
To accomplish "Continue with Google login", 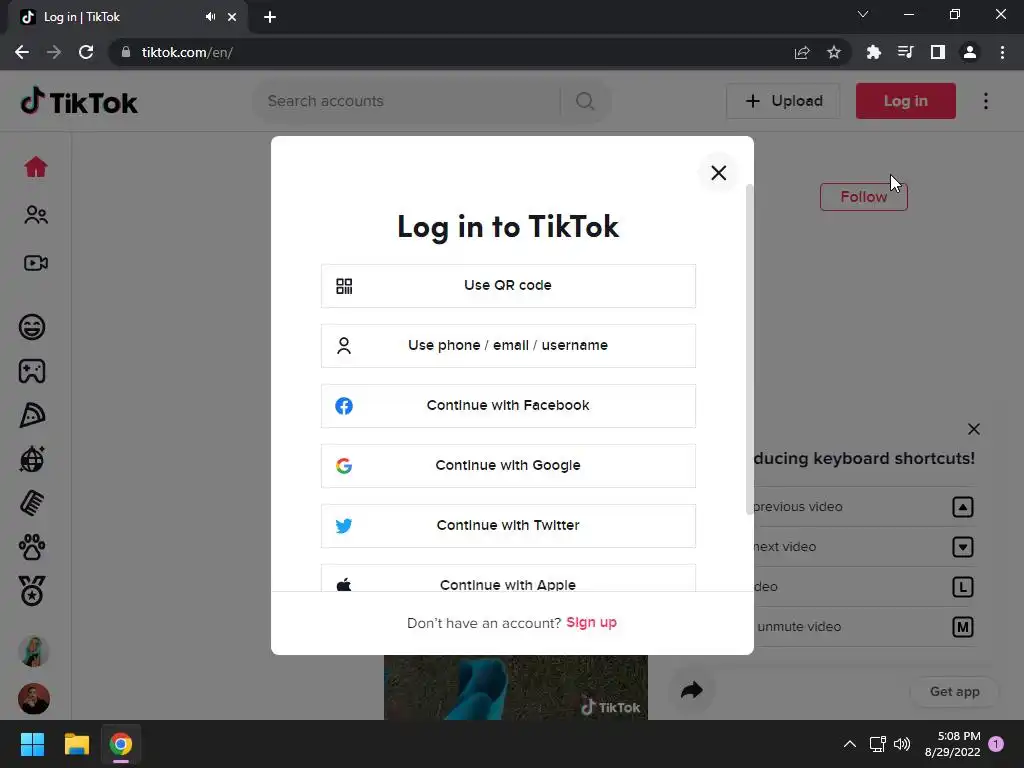I will (x=508, y=466).
